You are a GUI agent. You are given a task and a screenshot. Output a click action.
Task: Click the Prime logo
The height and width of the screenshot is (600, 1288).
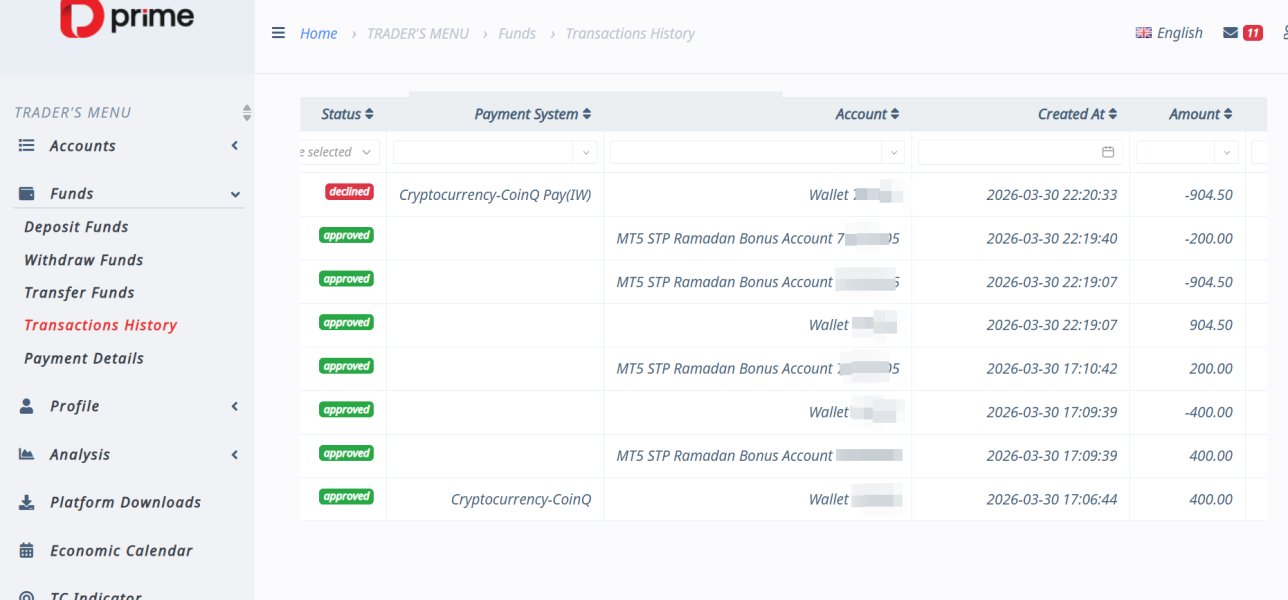127,18
